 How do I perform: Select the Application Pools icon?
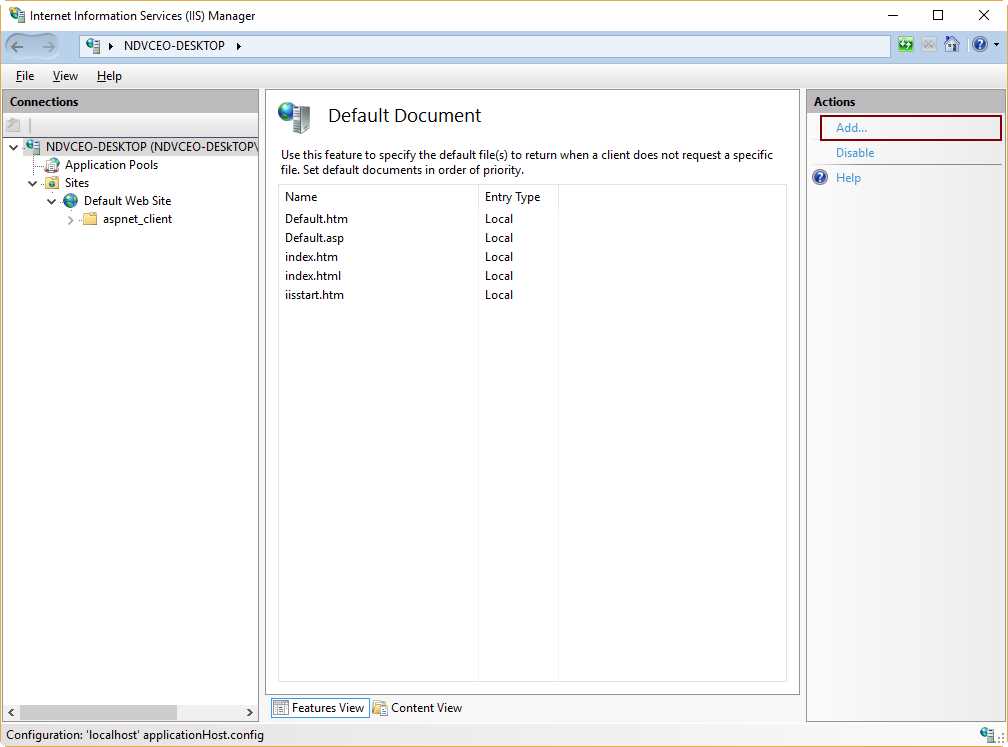click(50, 164)
